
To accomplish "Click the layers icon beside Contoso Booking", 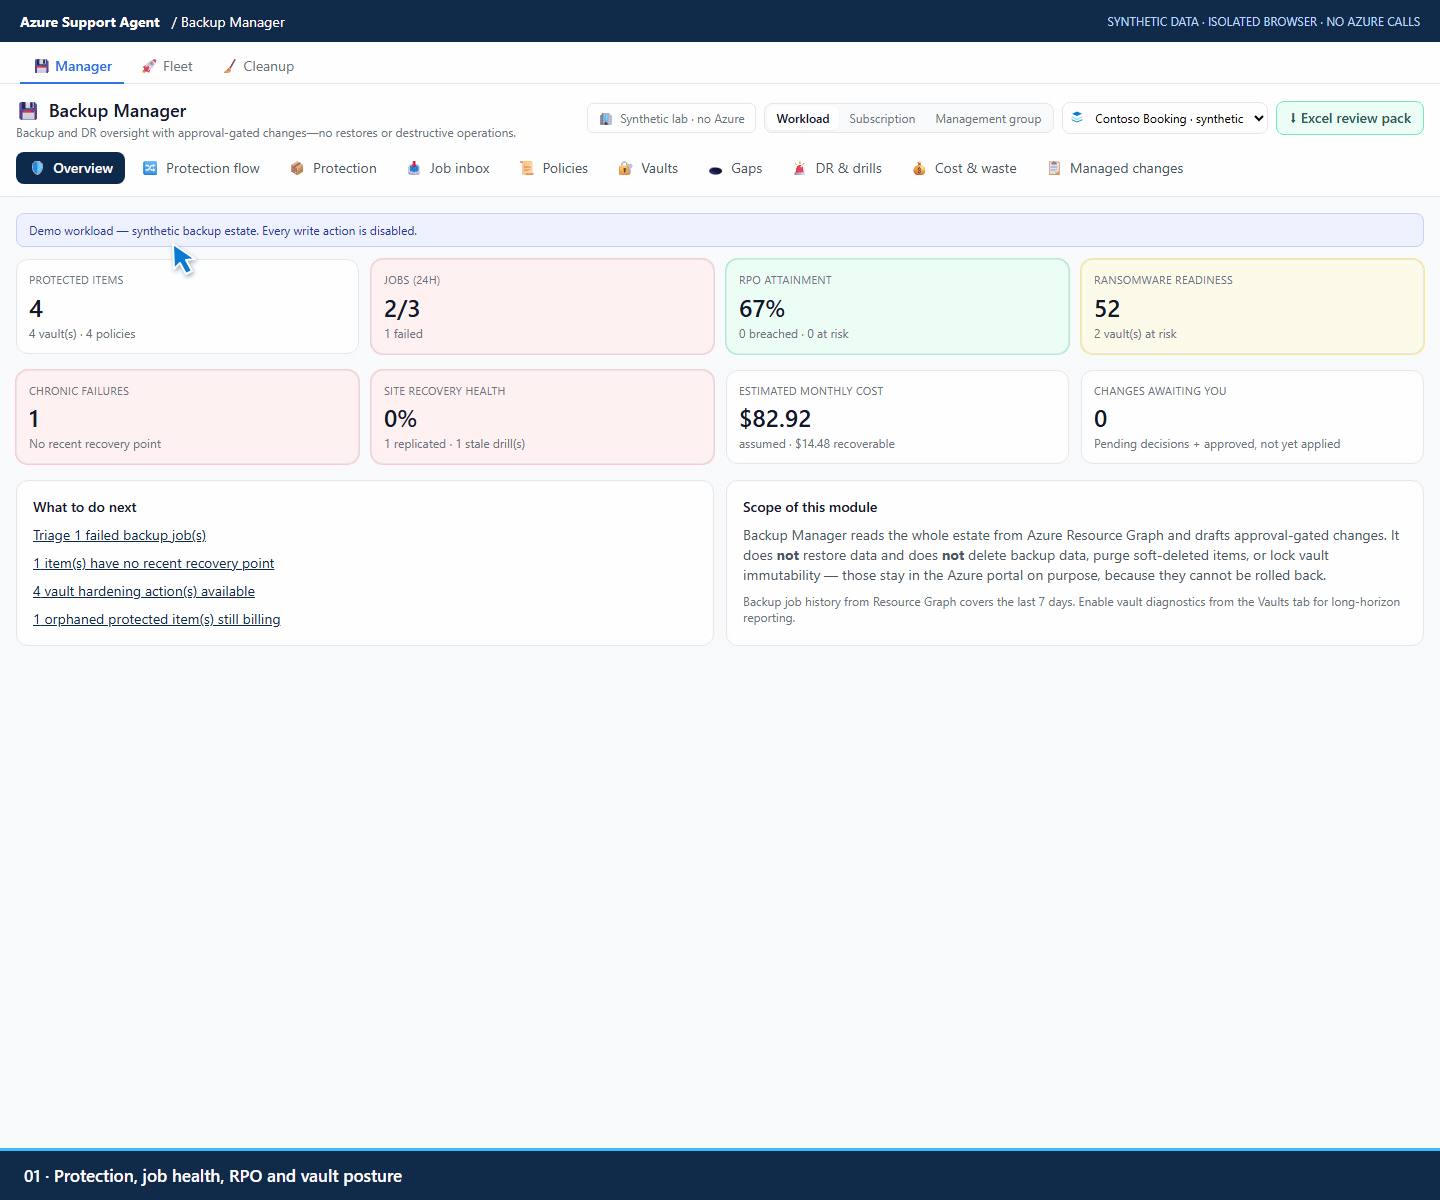I will [1077, 118].
